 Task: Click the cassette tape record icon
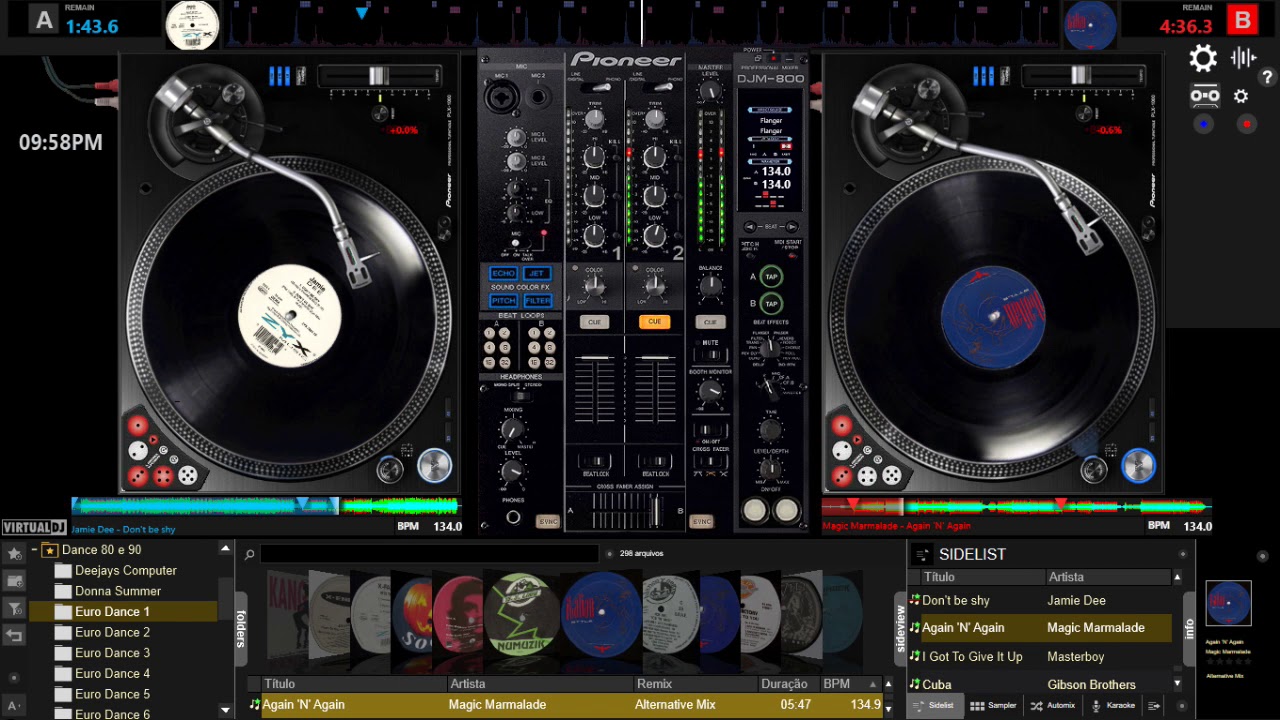pyautogui.click(x=1205, y=96)
